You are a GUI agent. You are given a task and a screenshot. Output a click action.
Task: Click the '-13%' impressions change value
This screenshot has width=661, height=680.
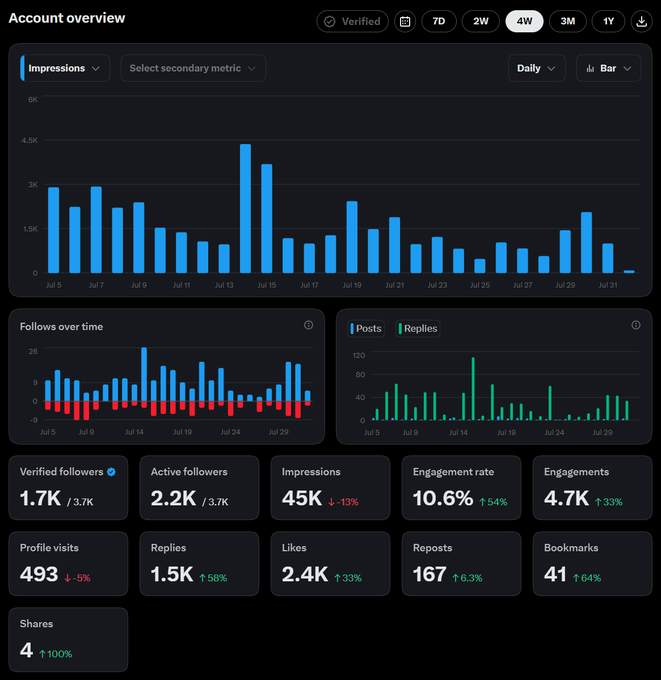tap(347, 502)
